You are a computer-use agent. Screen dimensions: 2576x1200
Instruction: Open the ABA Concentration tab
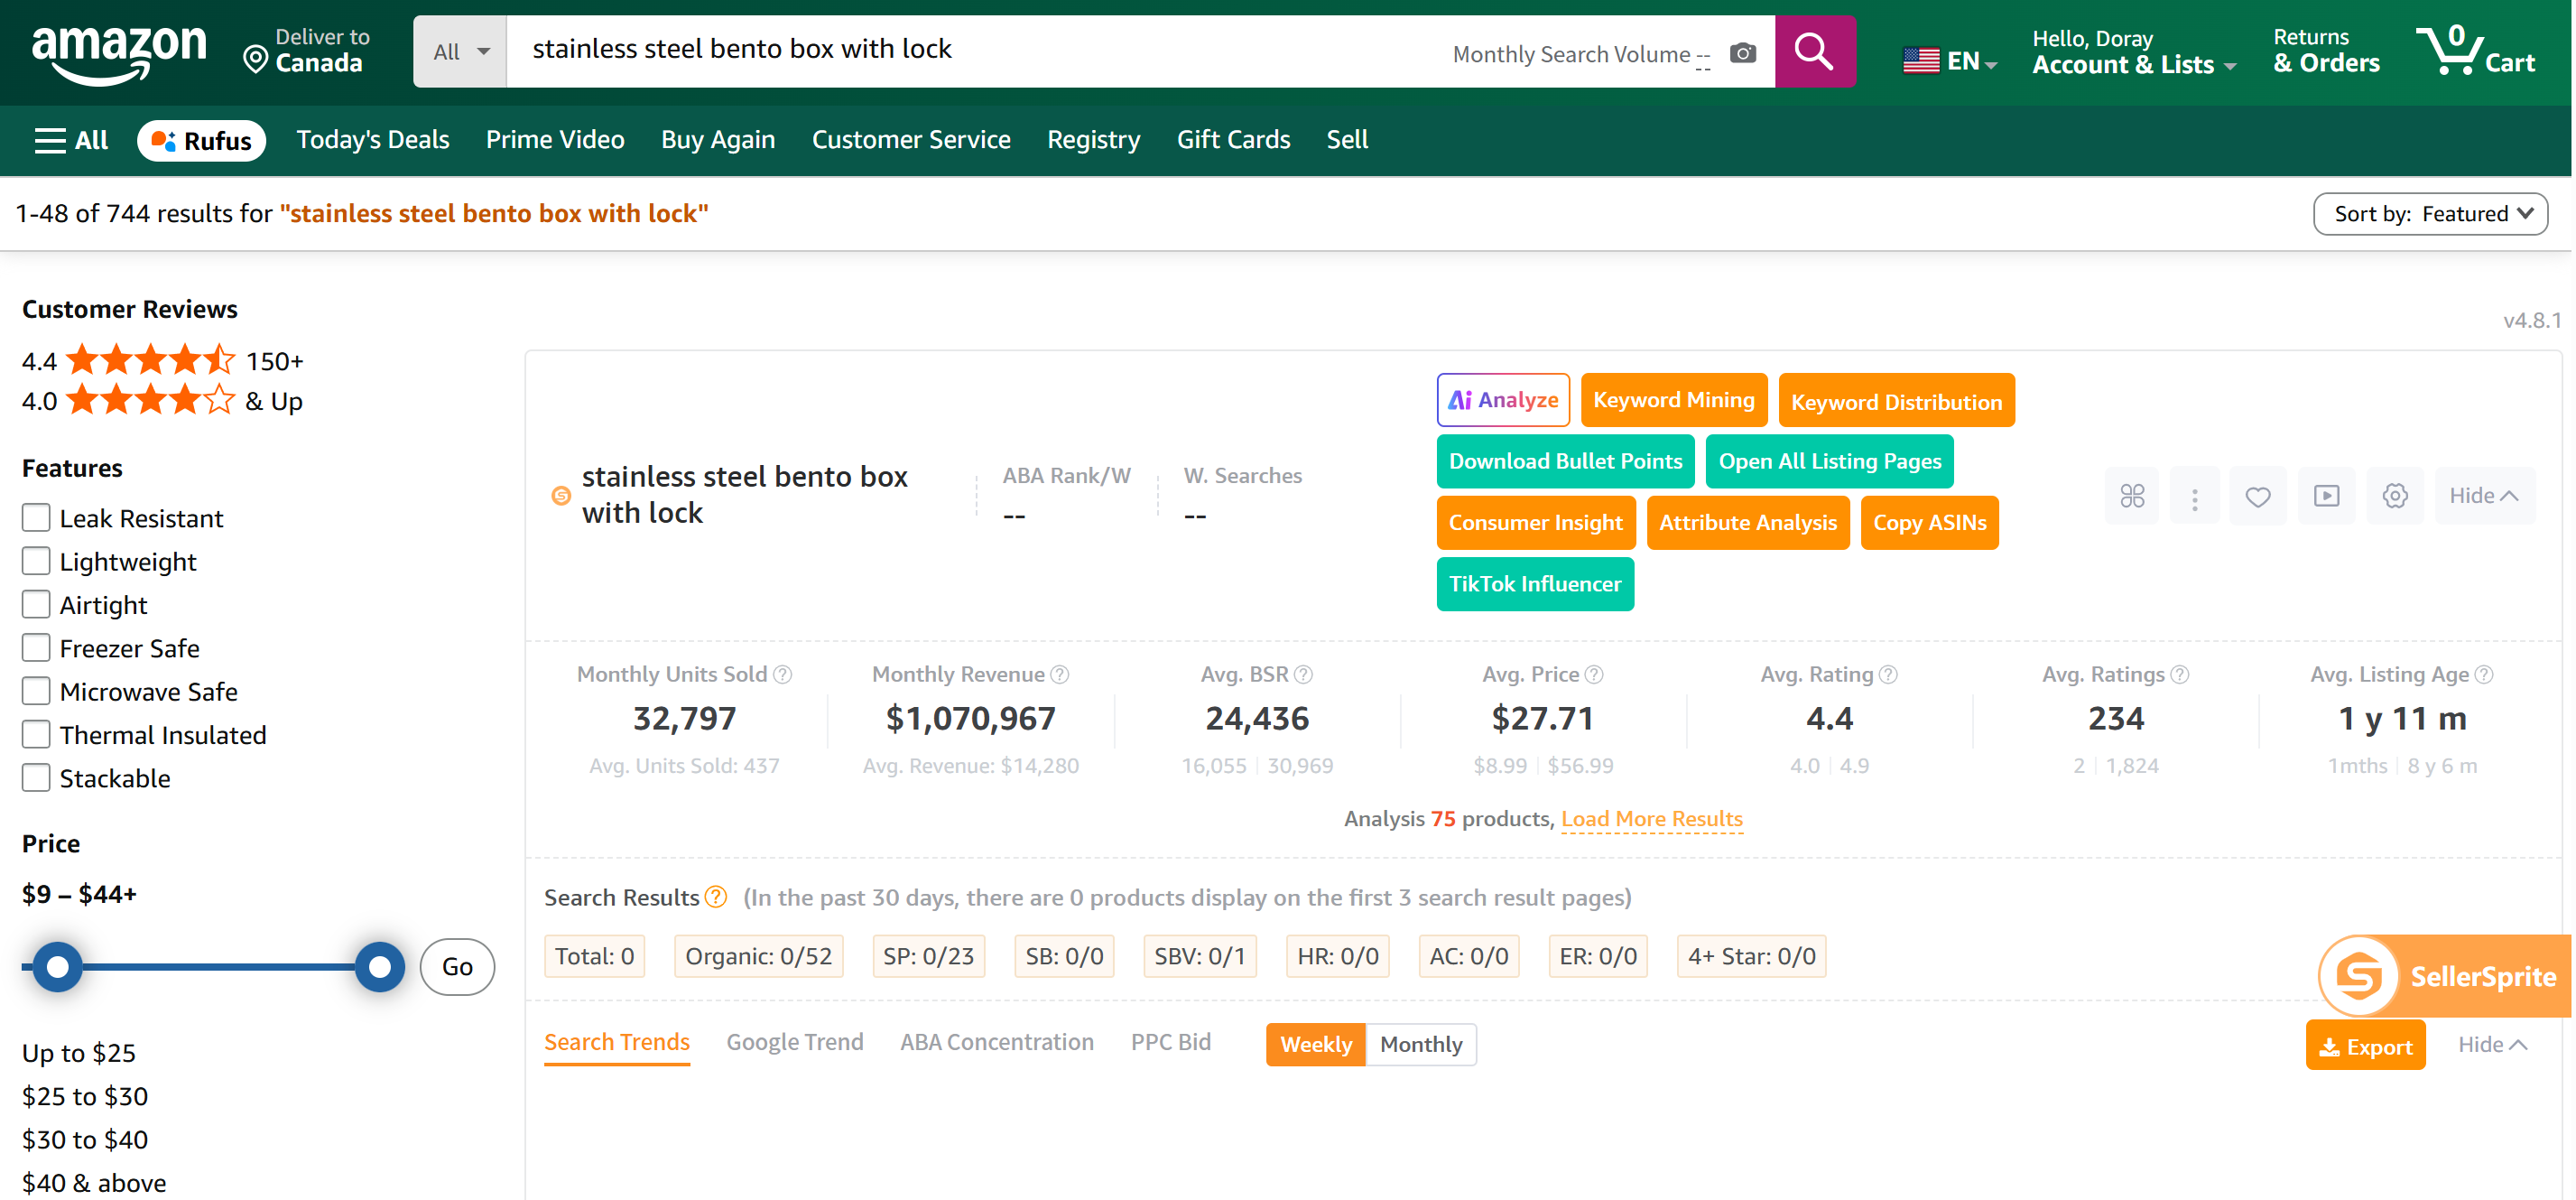[996, 1042]
